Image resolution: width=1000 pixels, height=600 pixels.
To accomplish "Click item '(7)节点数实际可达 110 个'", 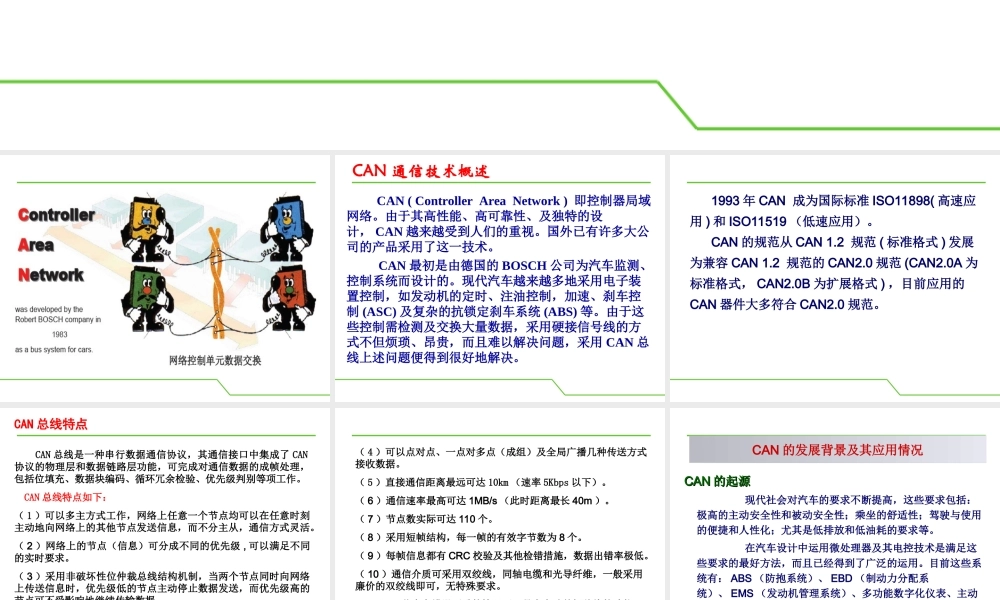I will 426,519.
